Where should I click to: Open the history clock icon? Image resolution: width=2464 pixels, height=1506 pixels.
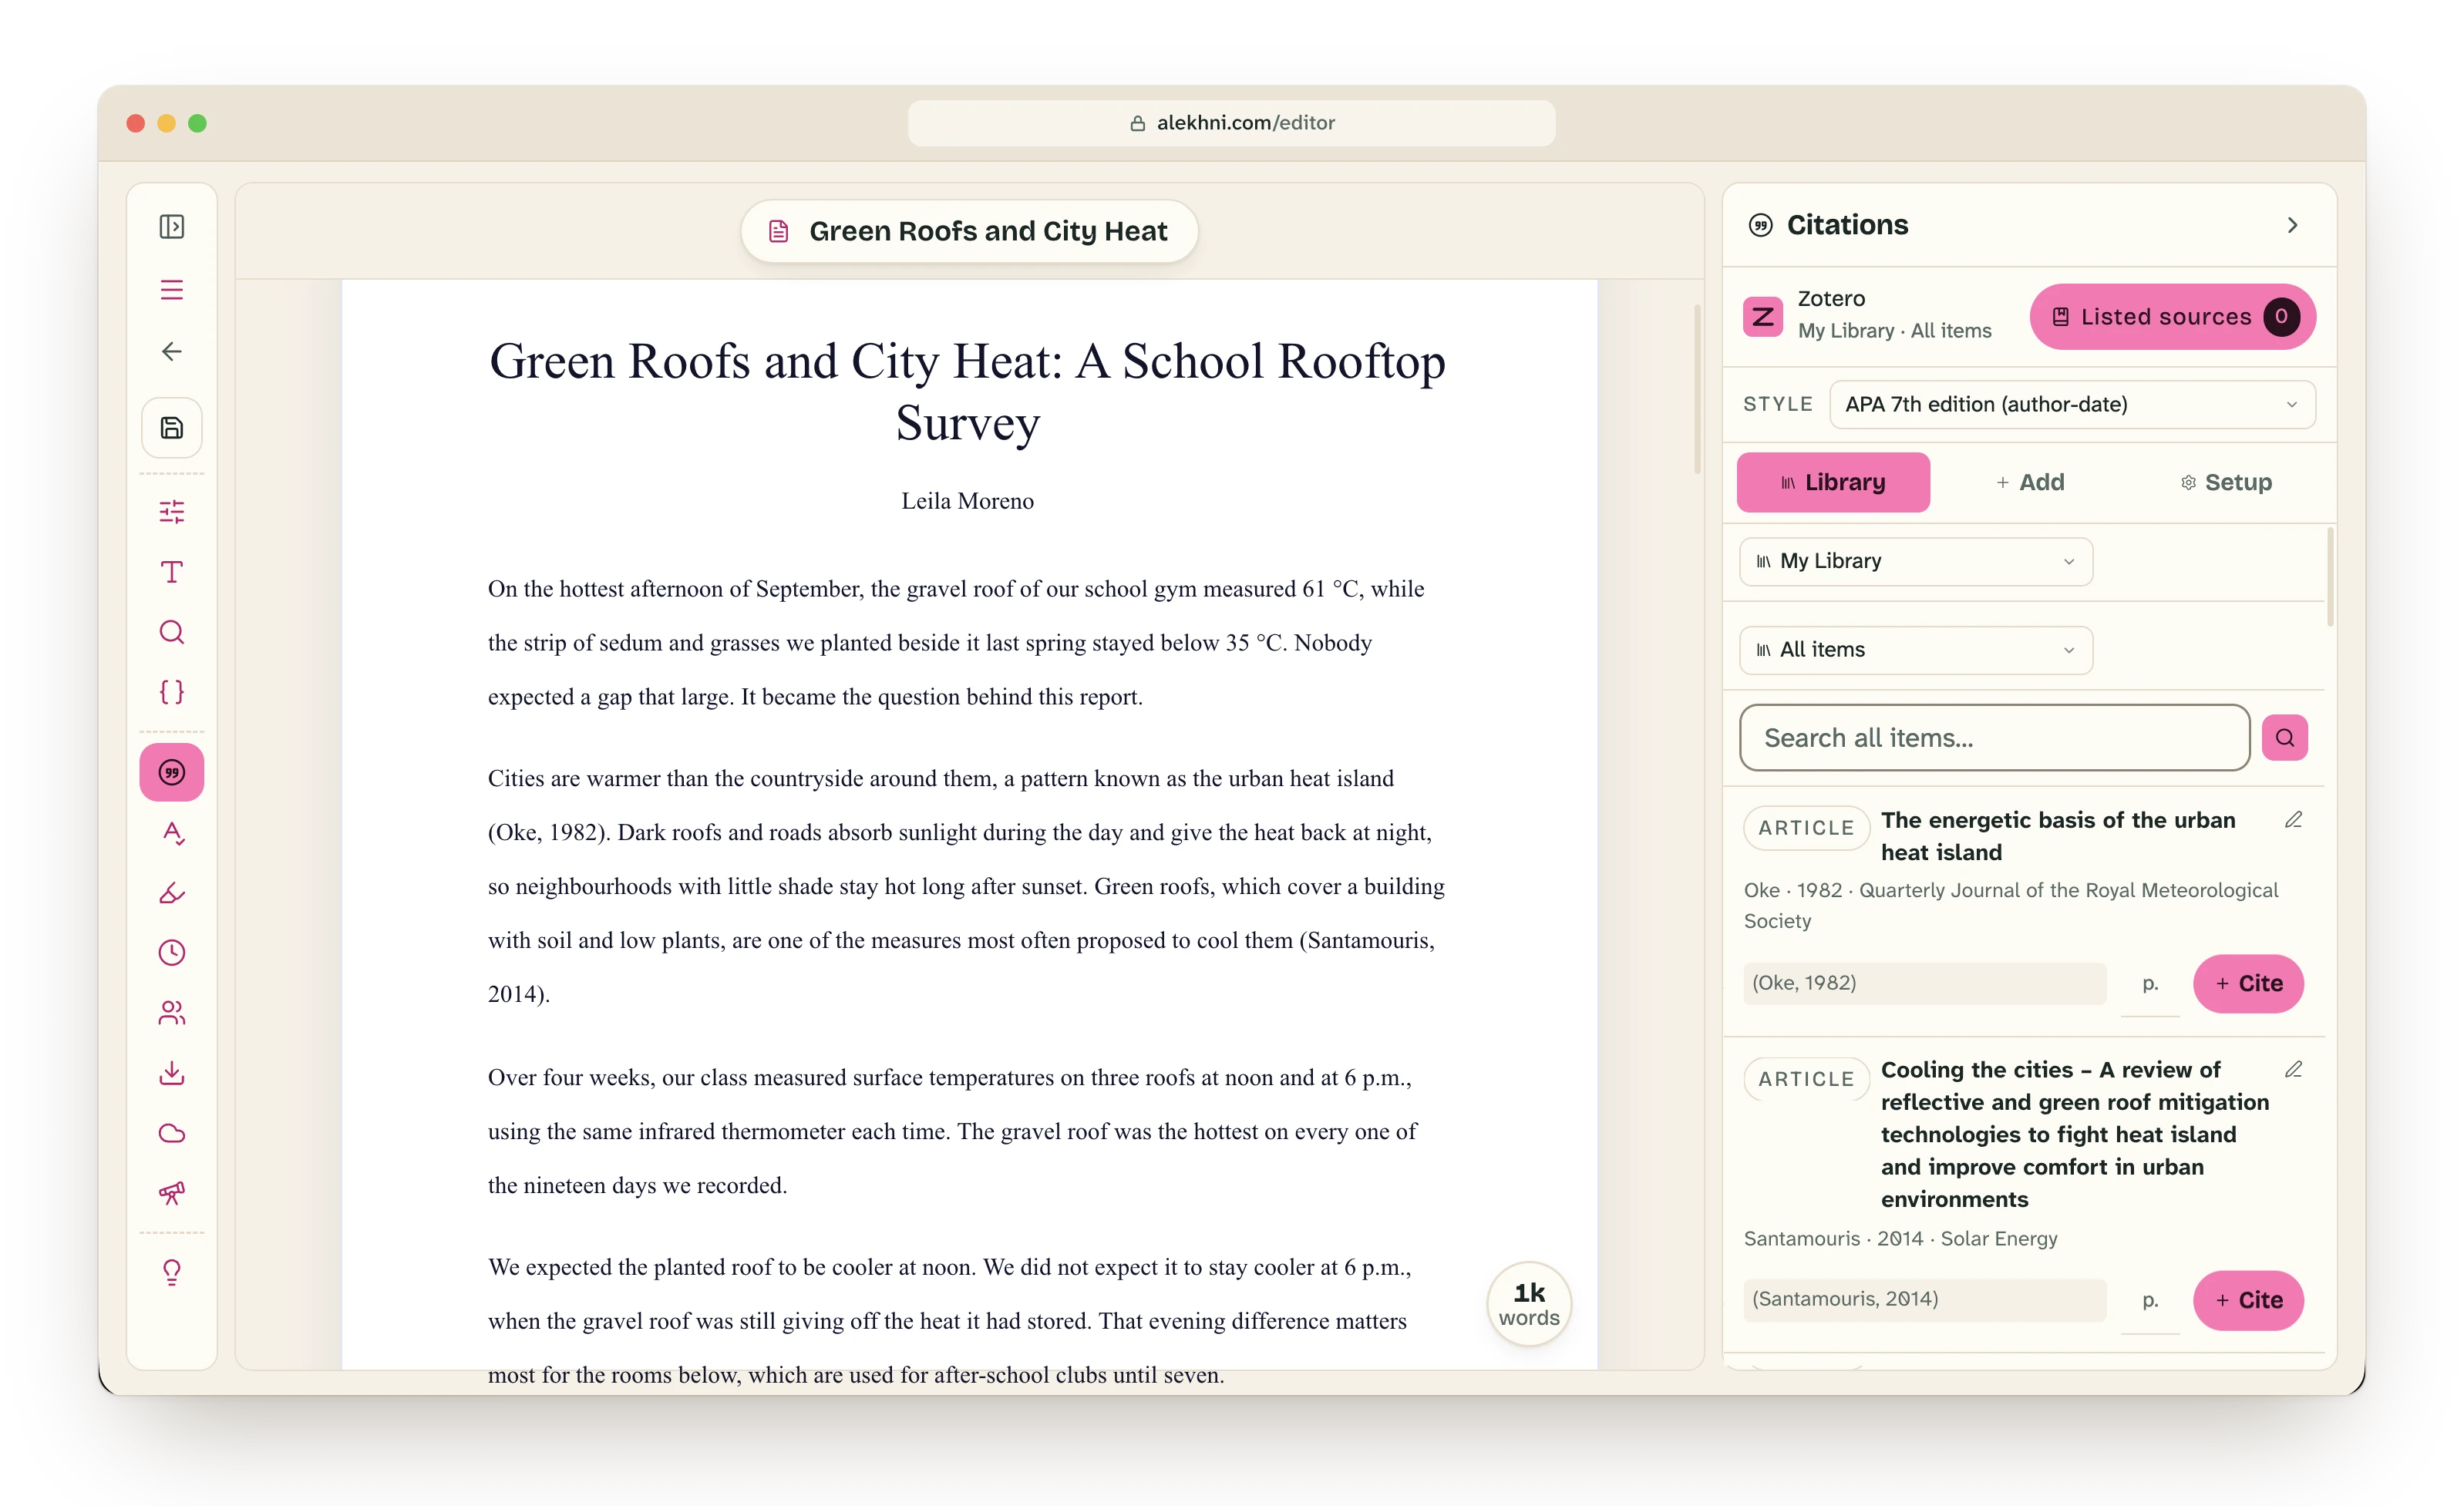click(x=172, y=953)
